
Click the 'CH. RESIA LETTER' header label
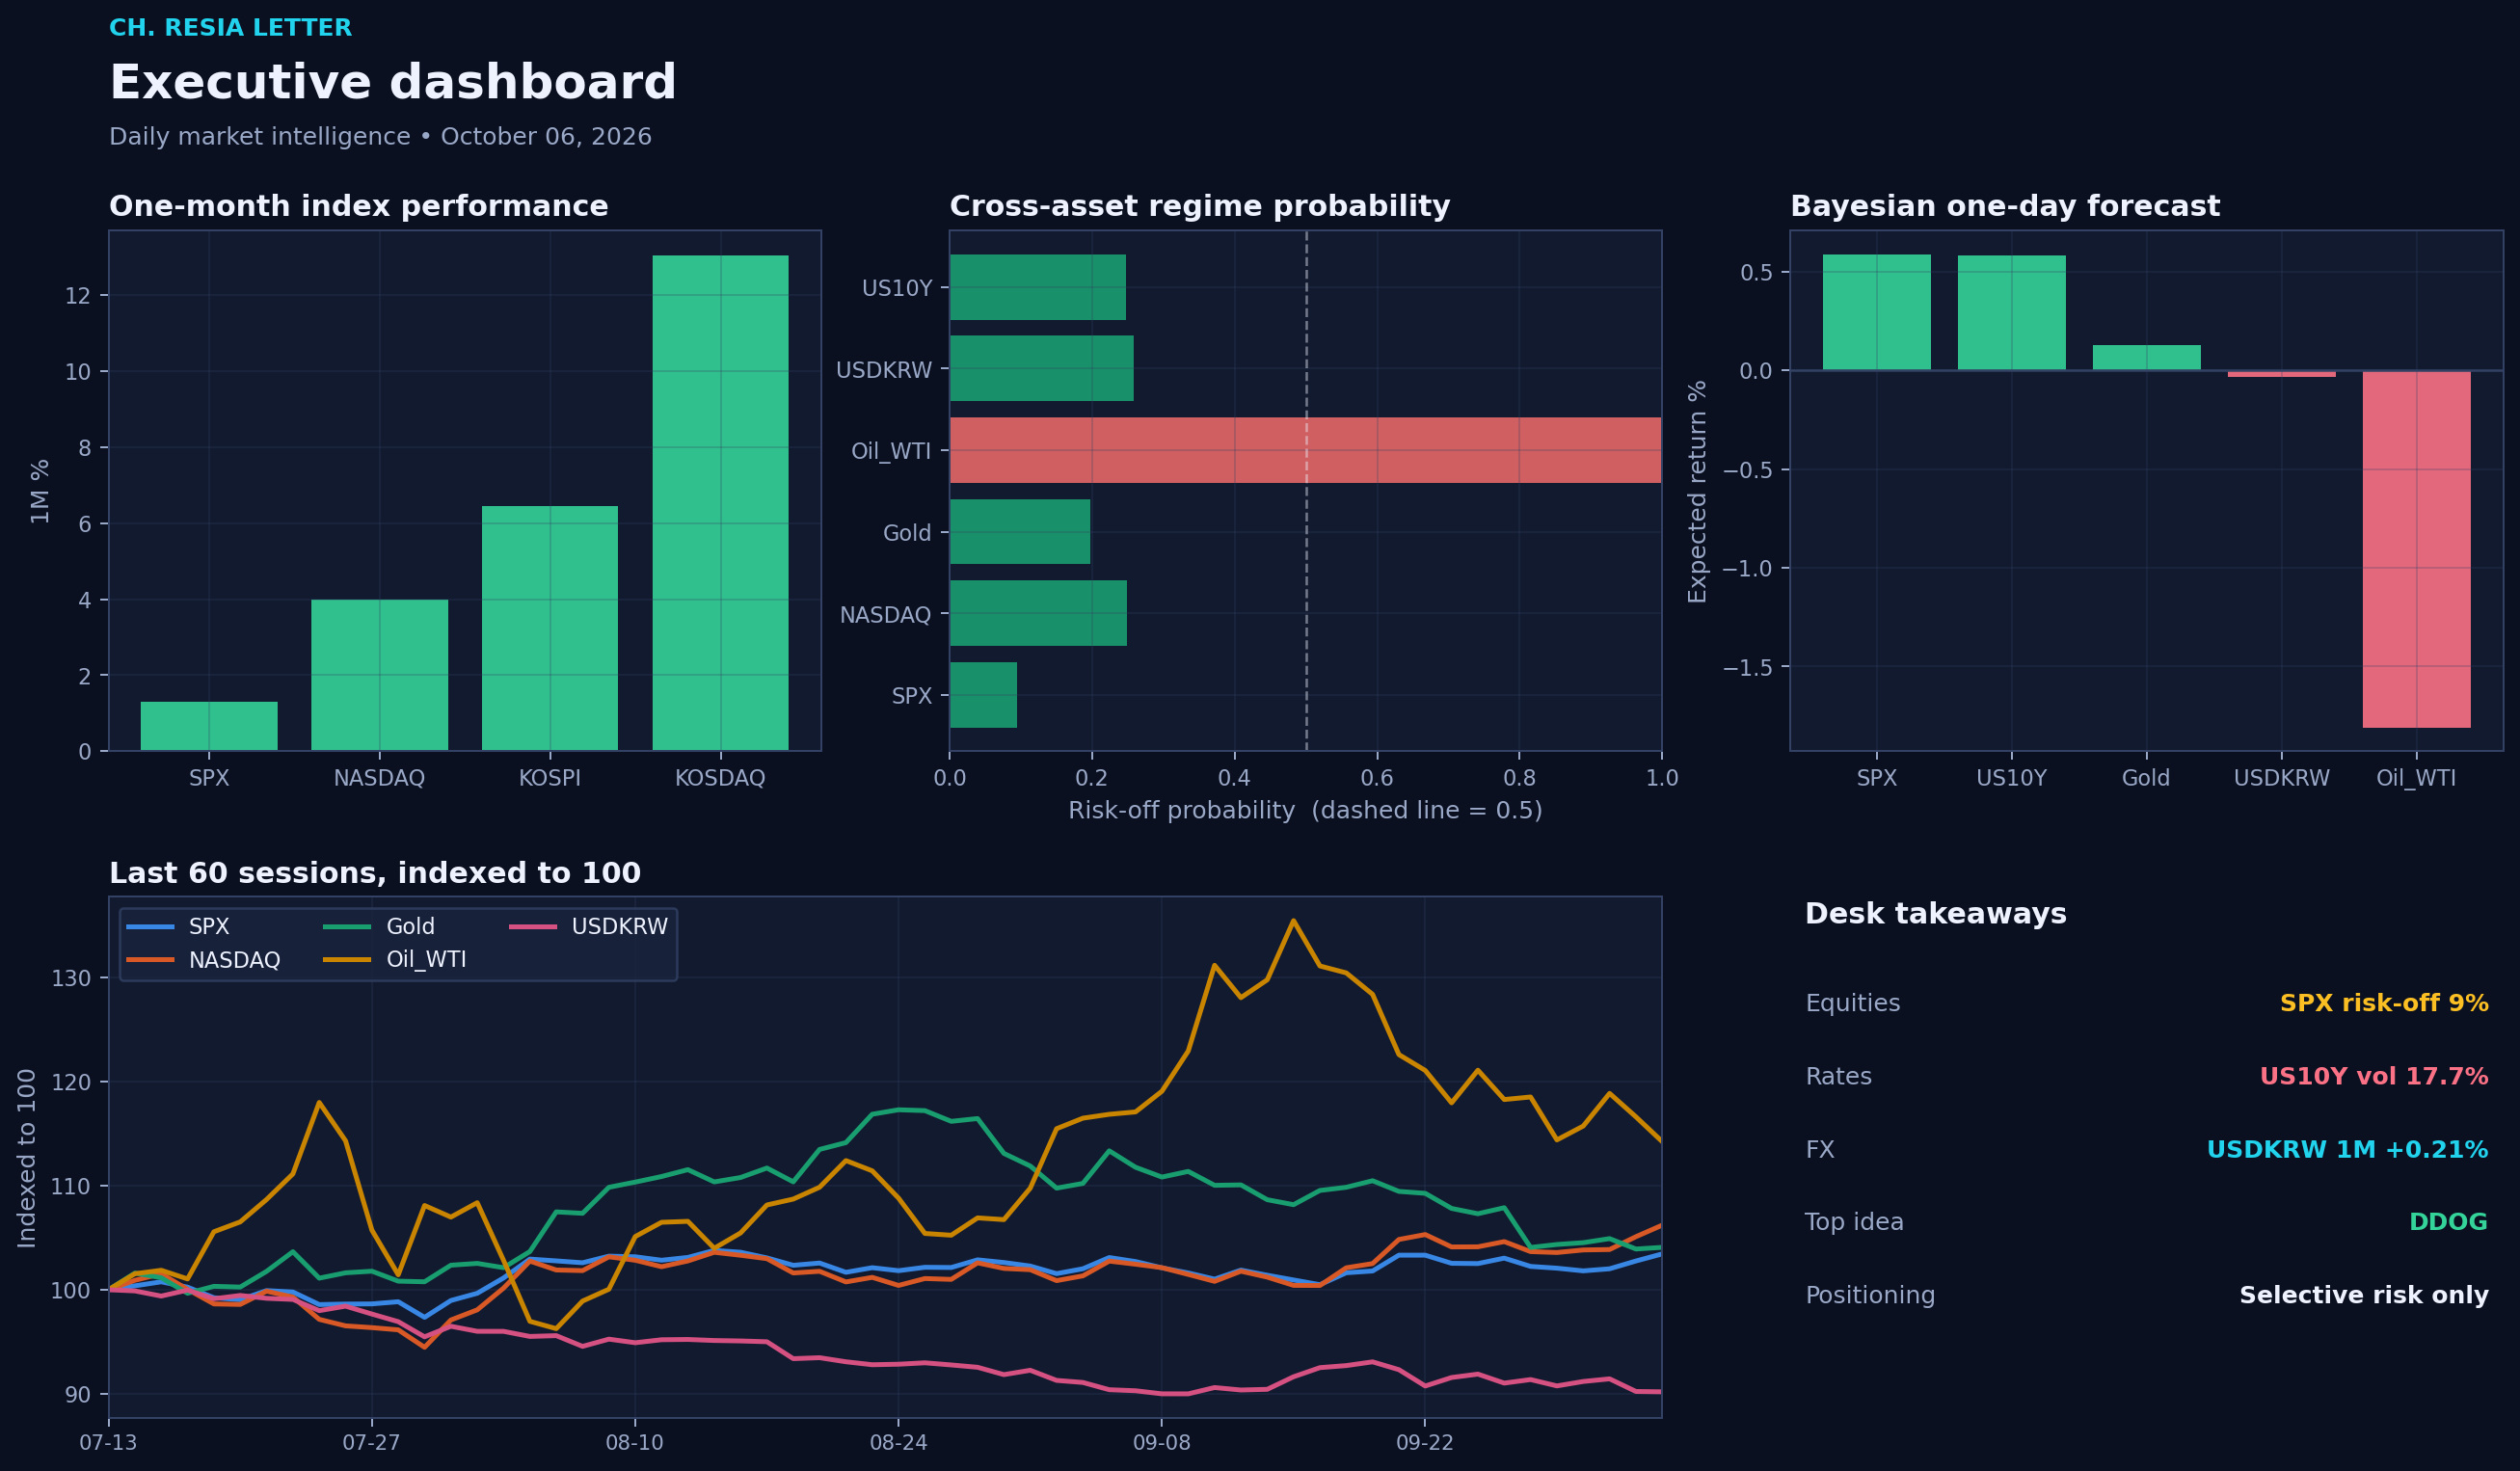coord(231,28)
